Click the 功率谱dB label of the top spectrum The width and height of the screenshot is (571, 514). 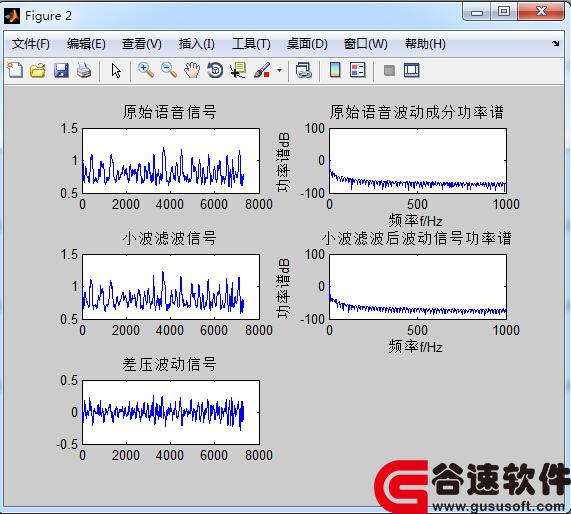pyautogui.click(x=284, y=161)
